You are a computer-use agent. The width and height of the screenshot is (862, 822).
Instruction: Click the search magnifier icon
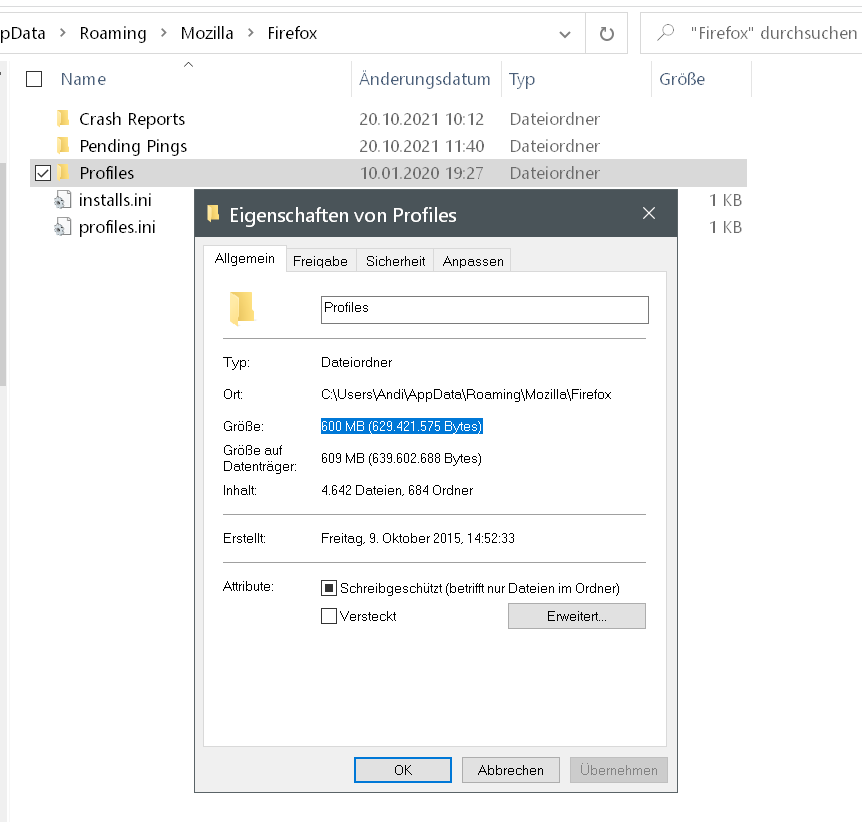[665, 33]
